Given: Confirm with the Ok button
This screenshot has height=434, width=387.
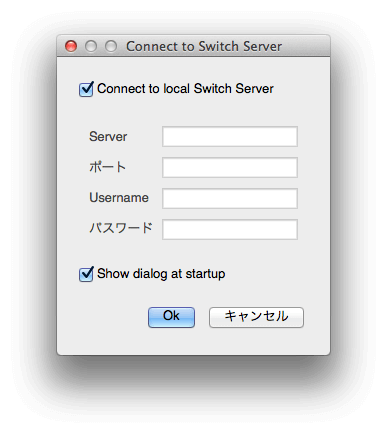Looking at the screenshot, I should coord(171,317).
